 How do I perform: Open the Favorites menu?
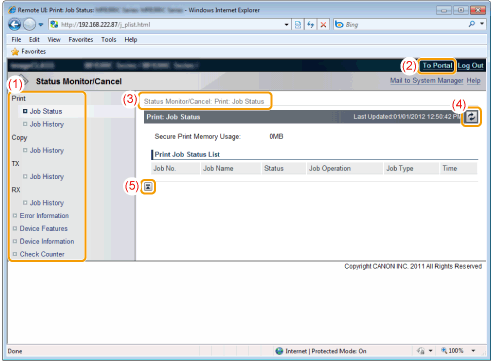(81, 40)
